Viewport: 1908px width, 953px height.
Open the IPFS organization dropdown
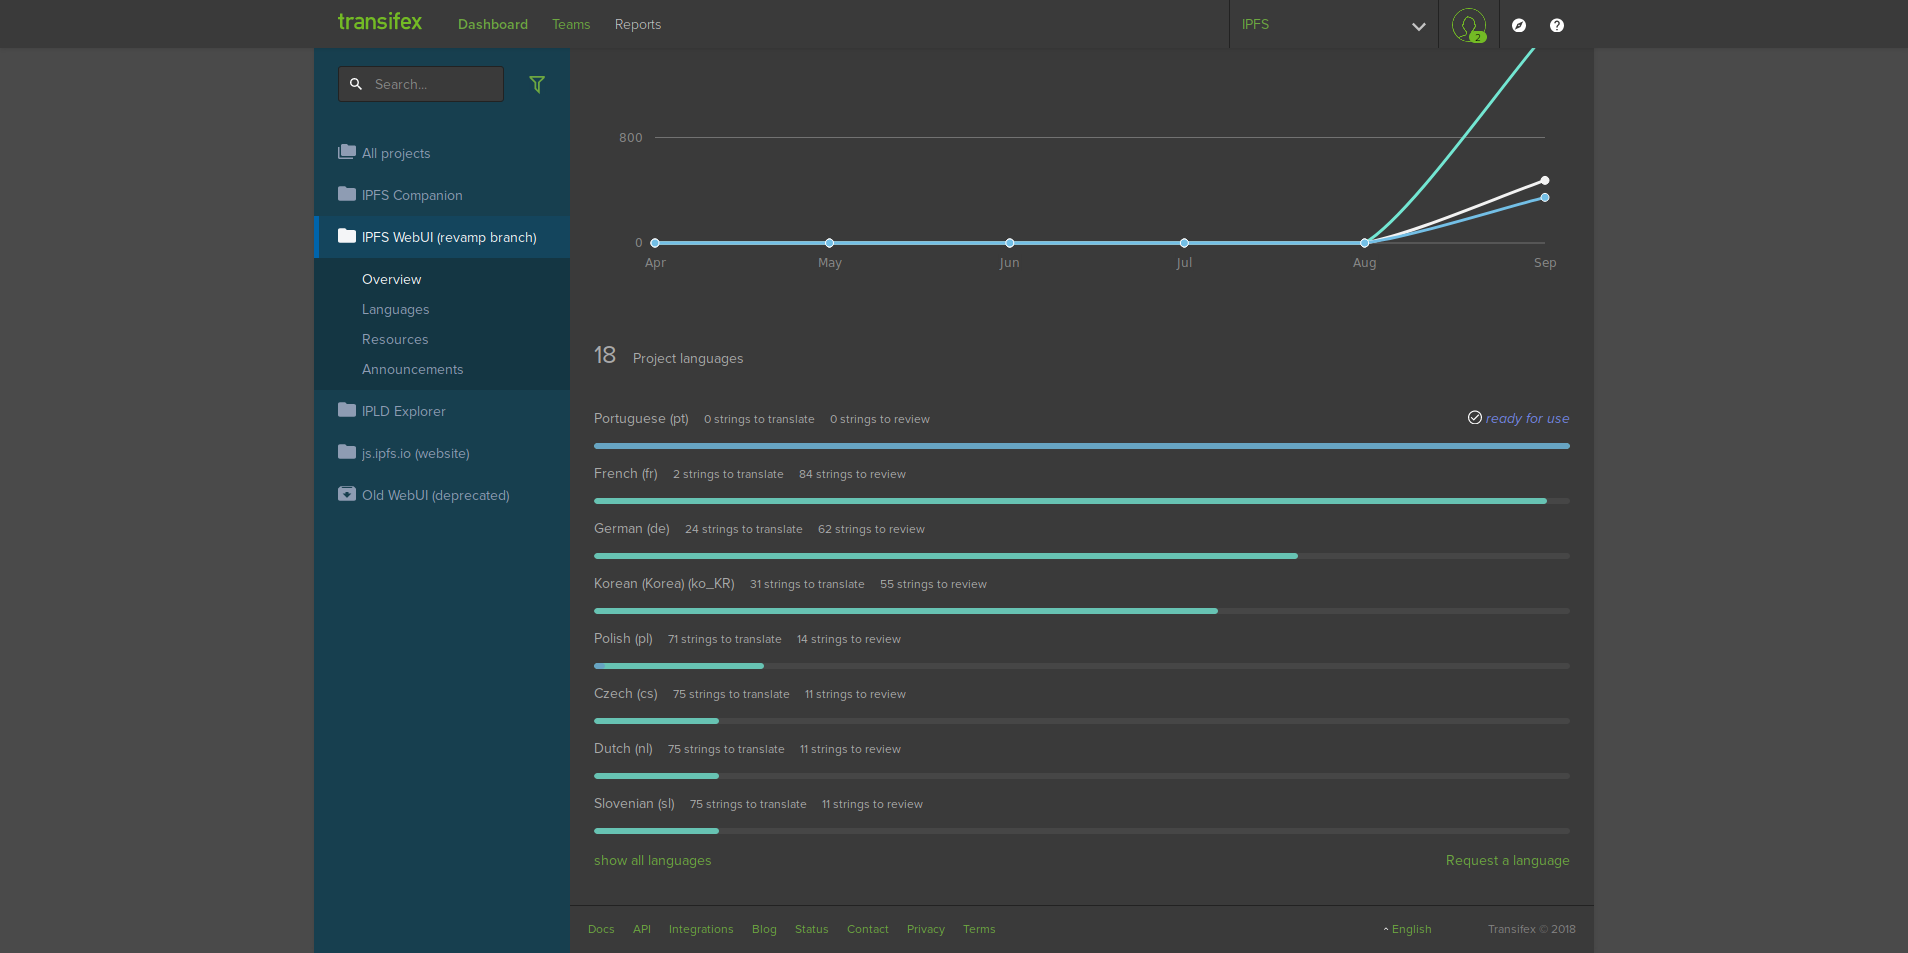pyautogui.click(x=1333, y=25)
